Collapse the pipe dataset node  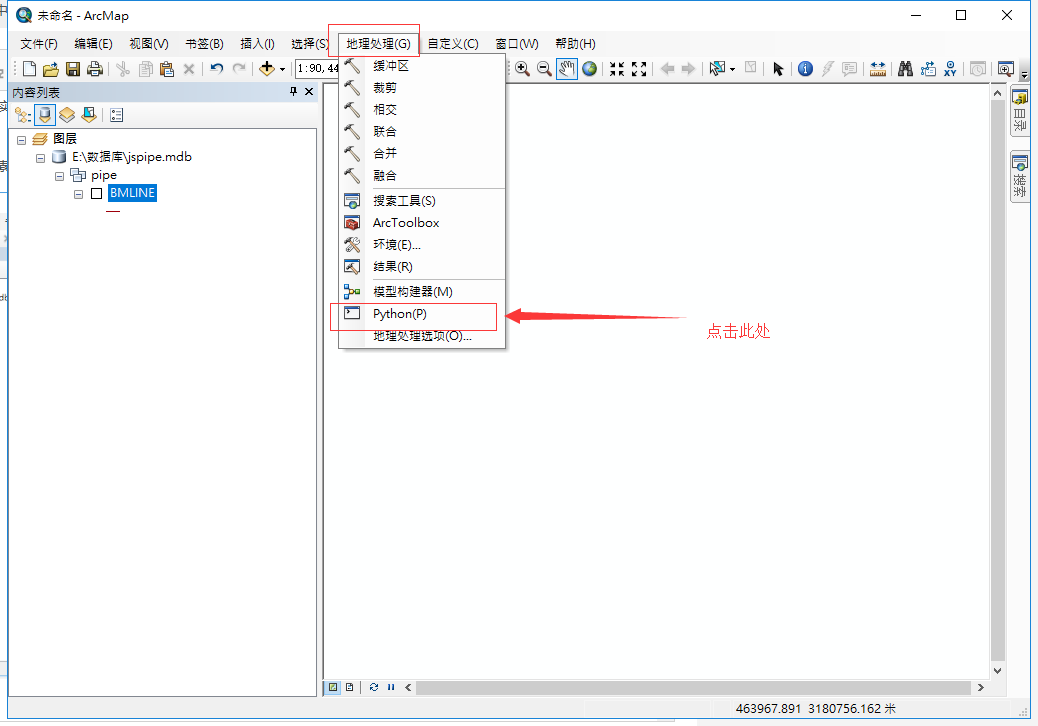pos(60,176)
